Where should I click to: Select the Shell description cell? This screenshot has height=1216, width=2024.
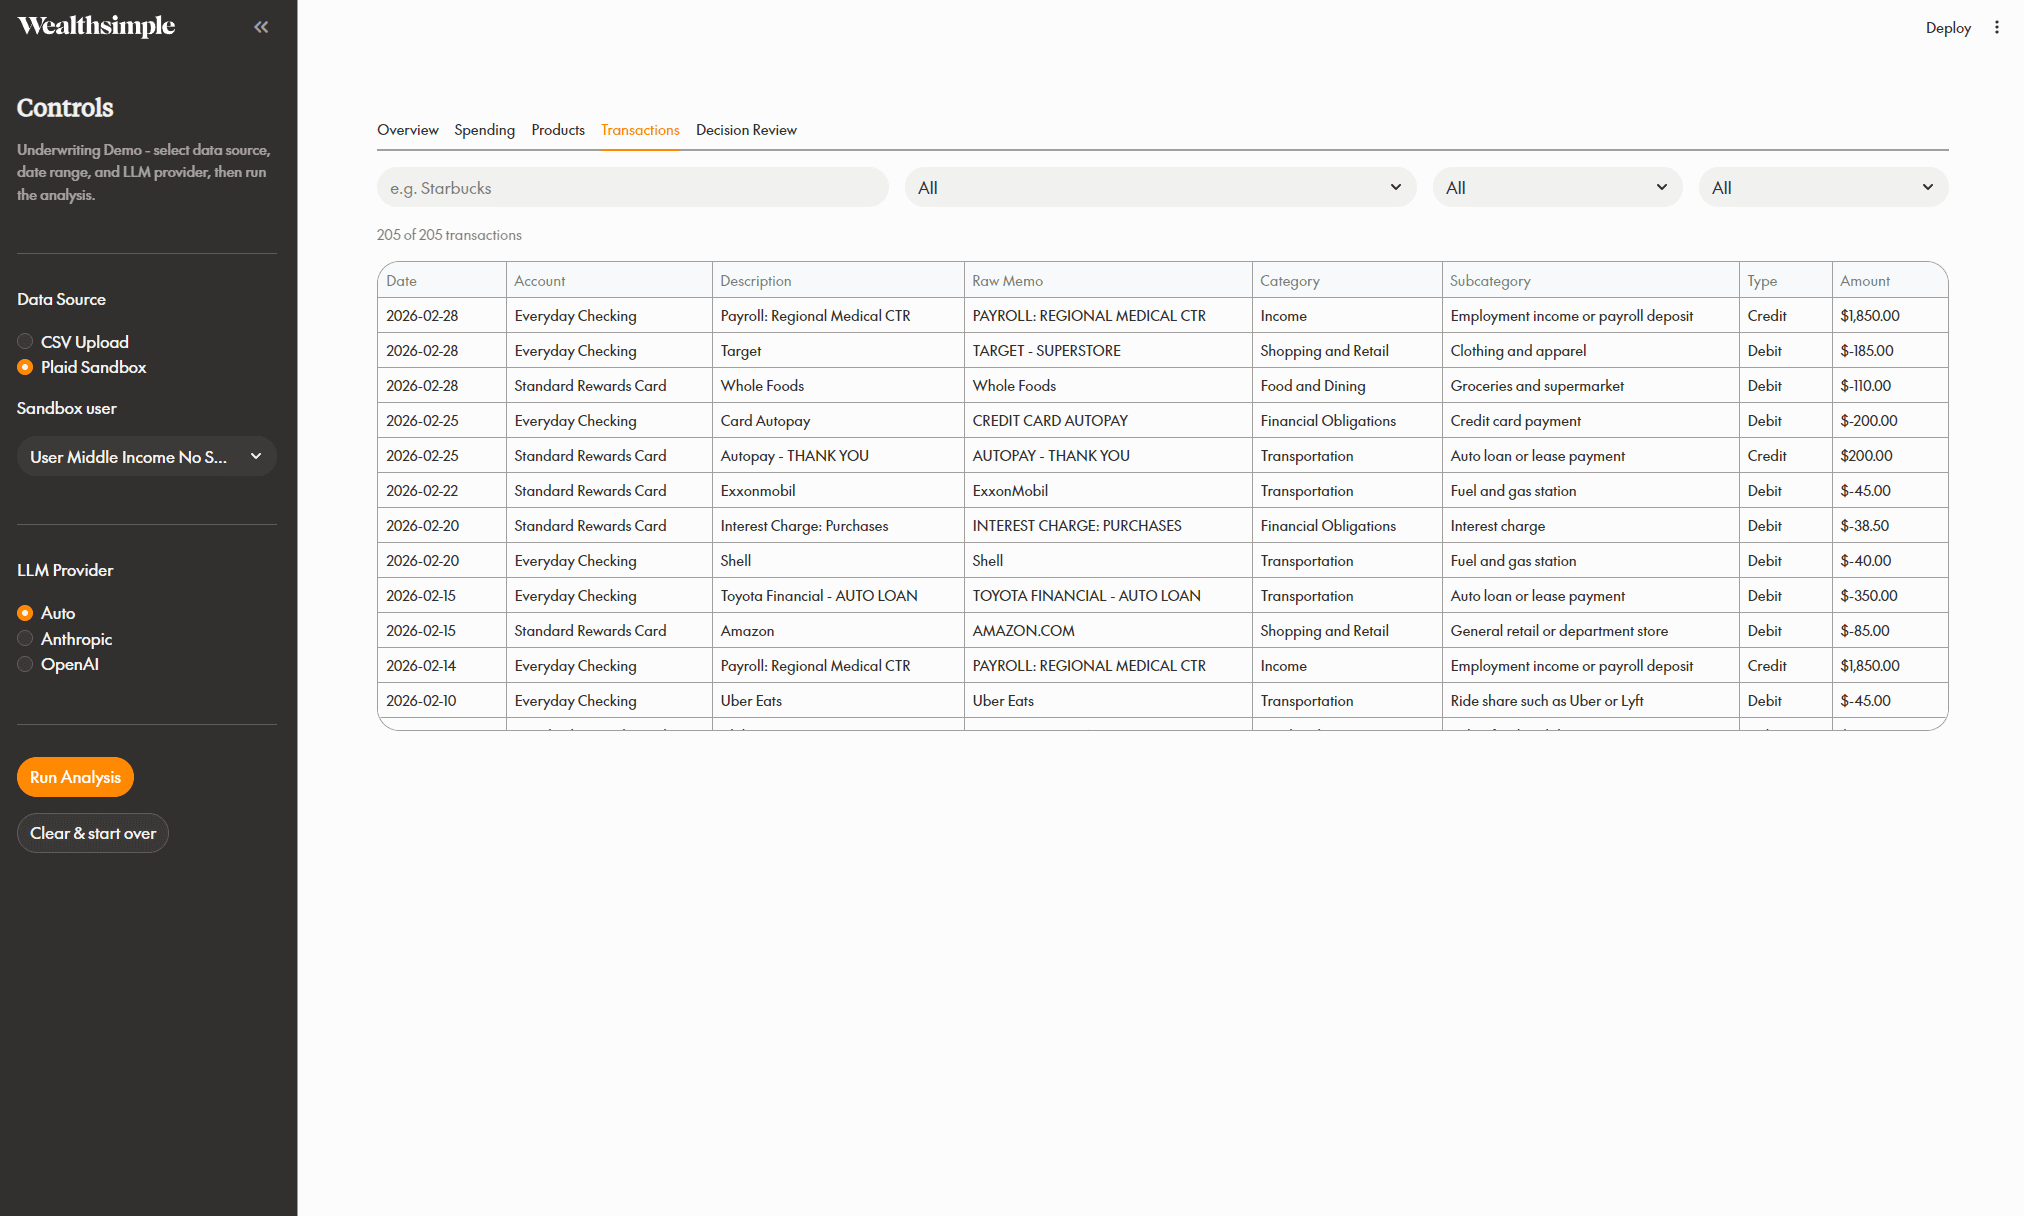tap(838, 561)
